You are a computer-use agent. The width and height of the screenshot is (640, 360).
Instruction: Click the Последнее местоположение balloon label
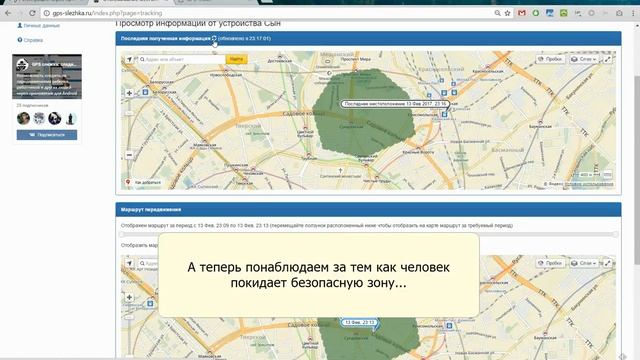(395, 104)
